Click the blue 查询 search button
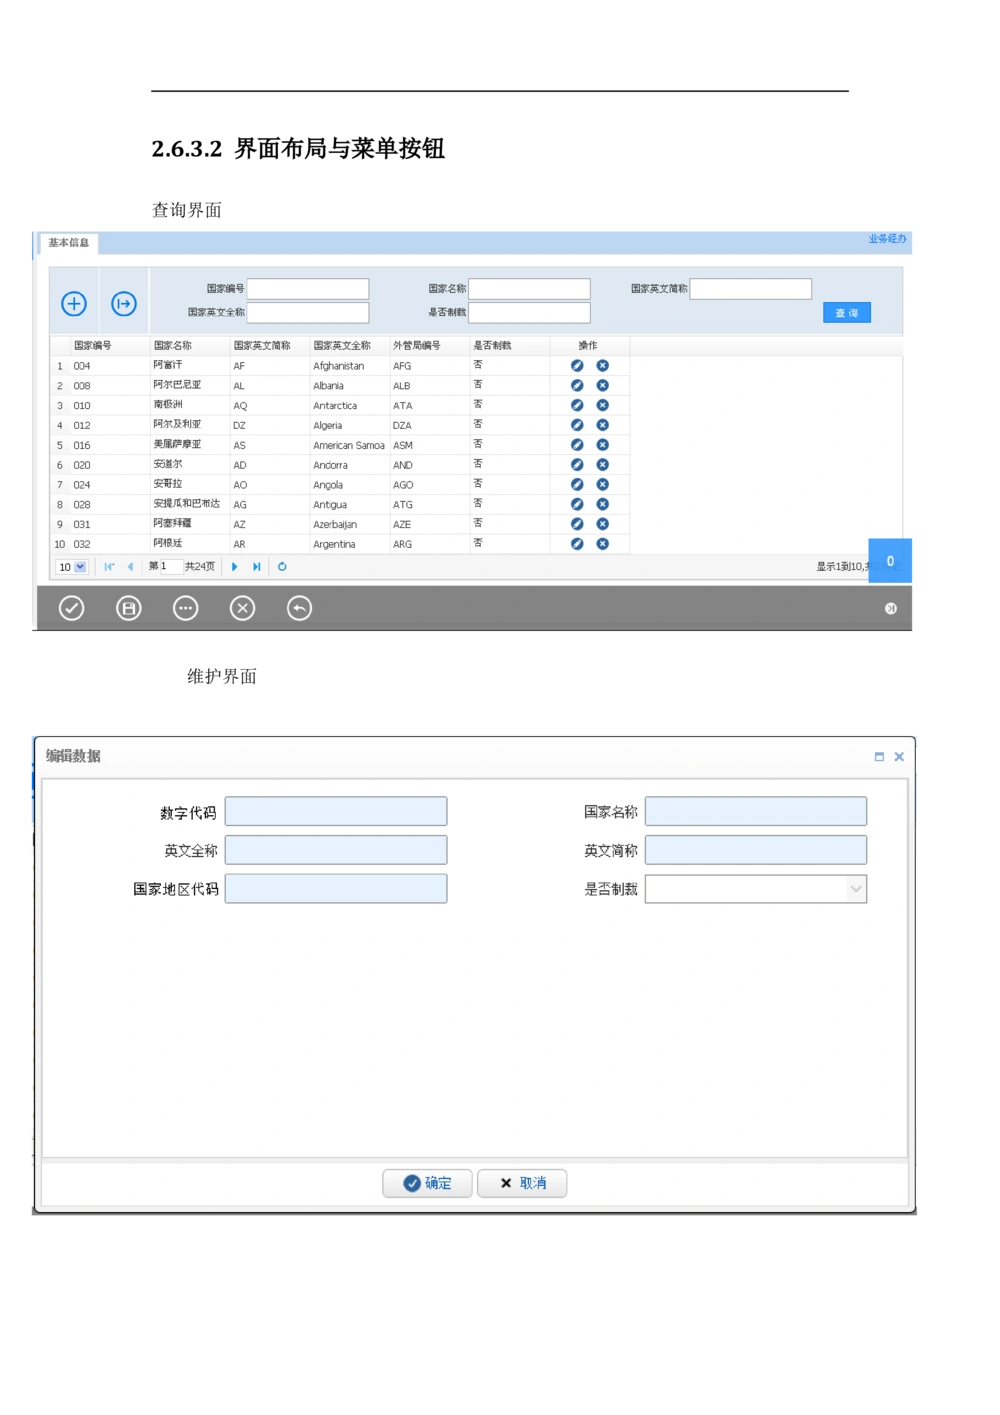 [x=847, y=313]
